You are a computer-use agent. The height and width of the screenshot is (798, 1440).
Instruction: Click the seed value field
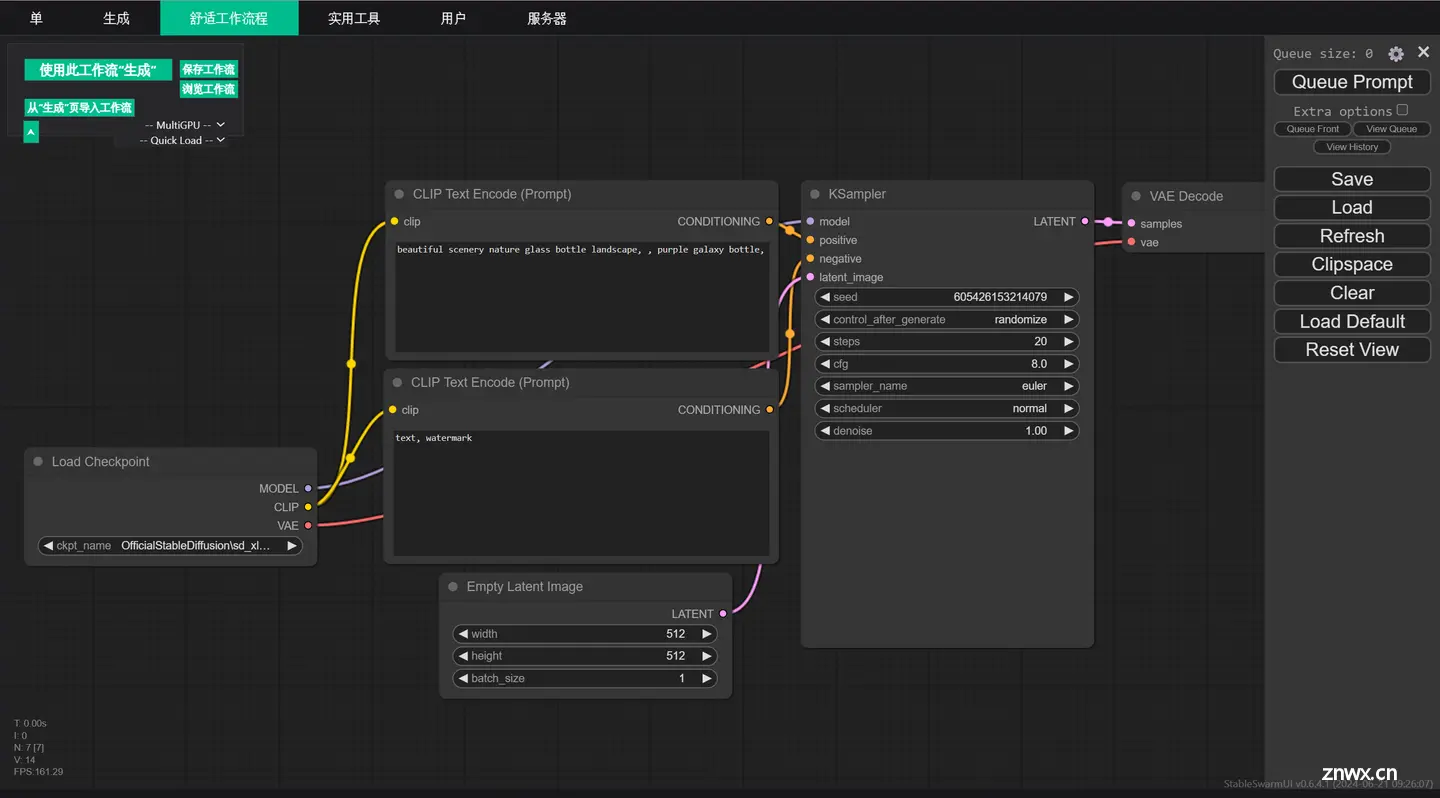click(947, 297)
